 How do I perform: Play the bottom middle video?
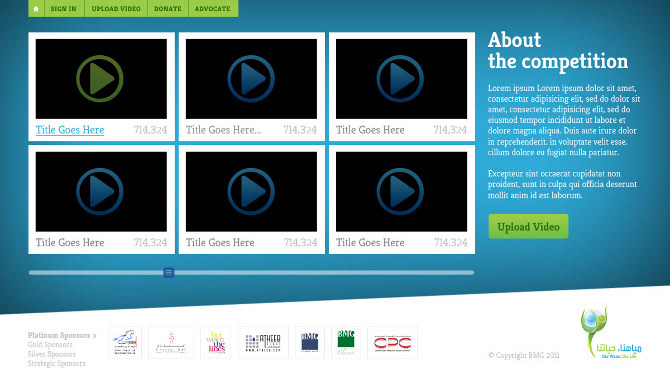click(x=251, y=191)
